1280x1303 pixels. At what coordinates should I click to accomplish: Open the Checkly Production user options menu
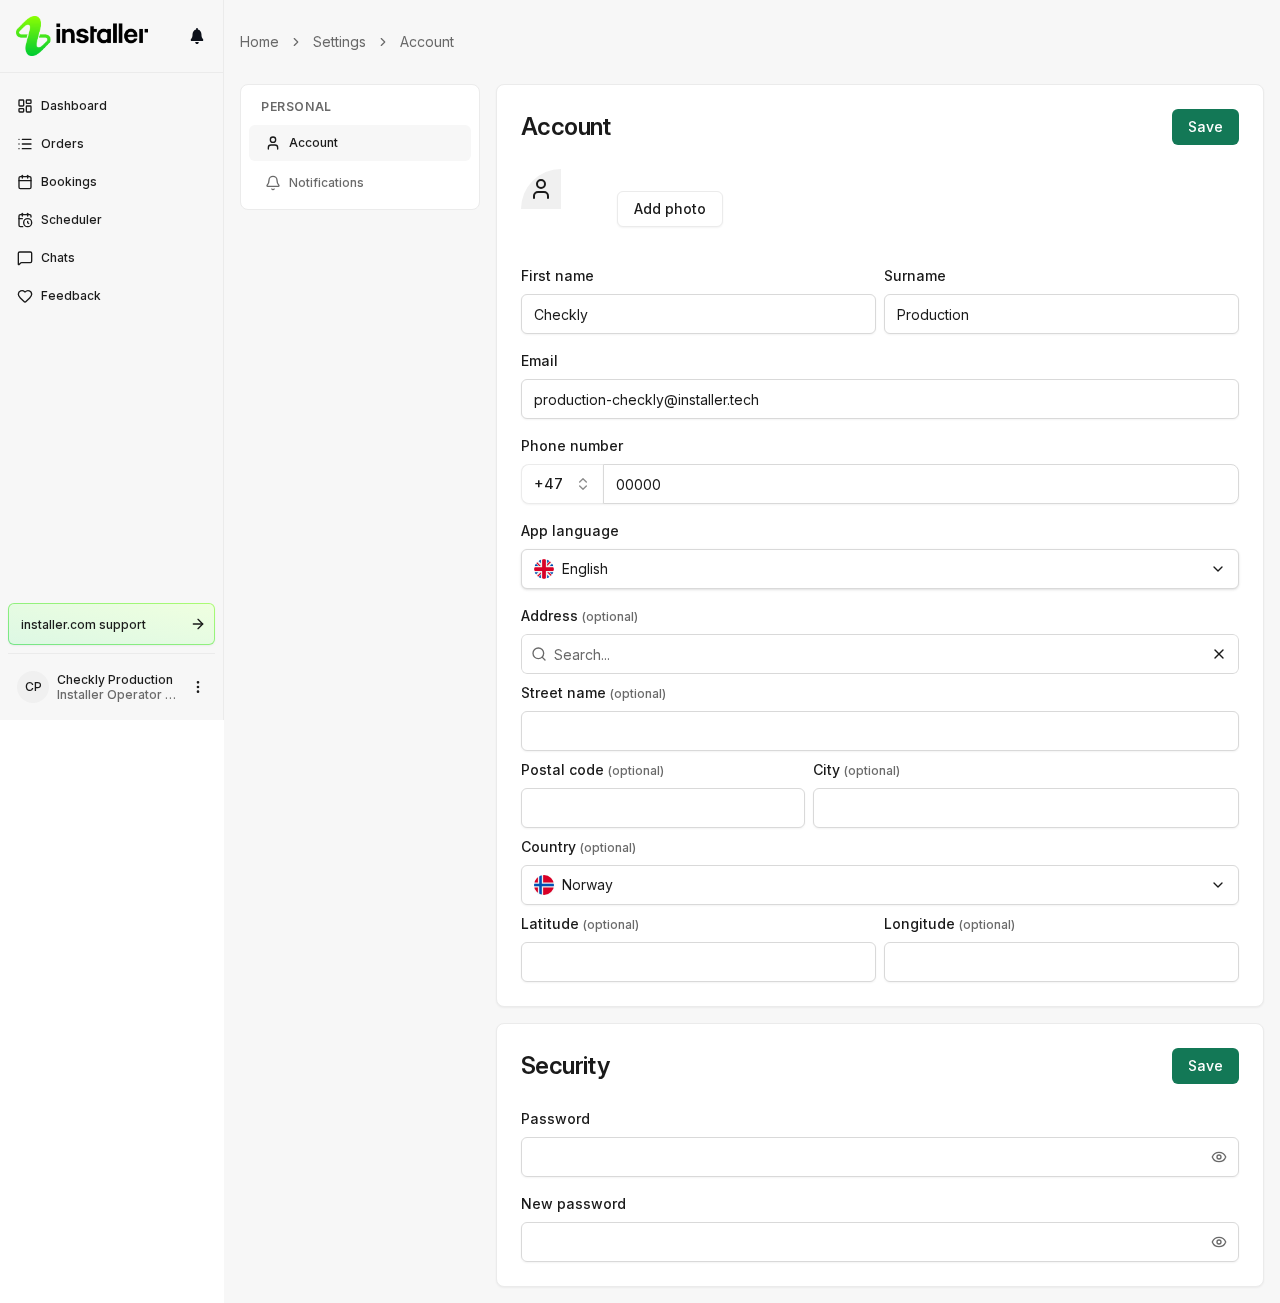pyautogui.click(x=198, y=687)
